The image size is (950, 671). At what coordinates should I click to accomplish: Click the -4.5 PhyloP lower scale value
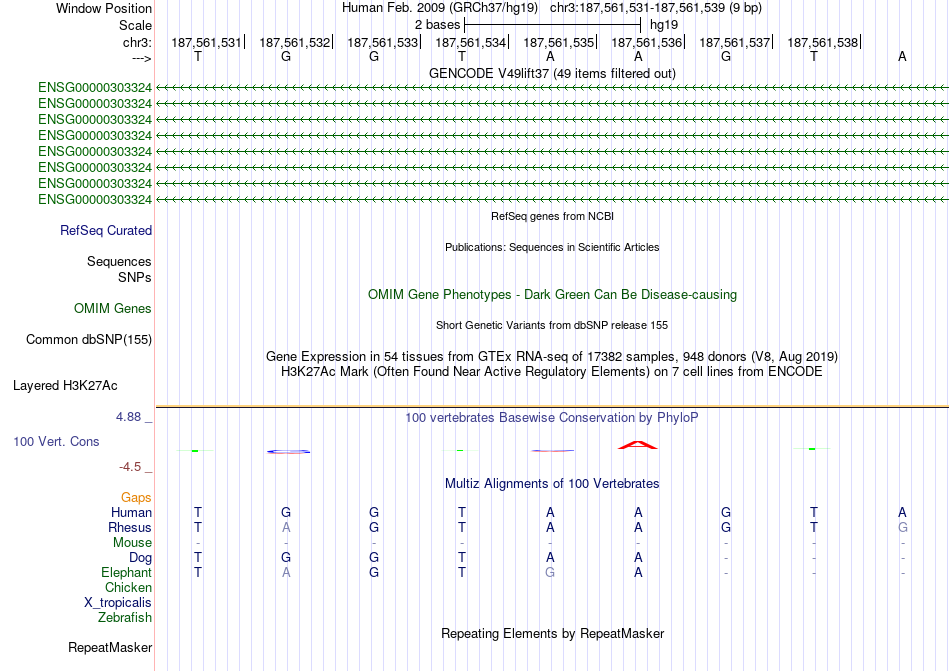[130, 467]
